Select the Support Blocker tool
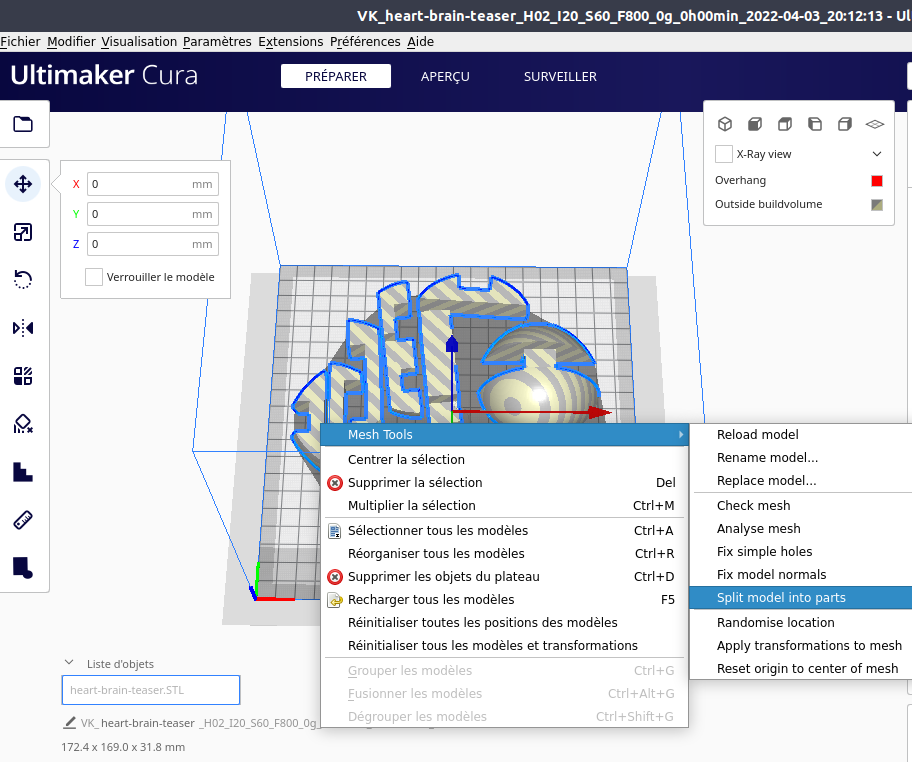This screenshot has height=762, width=912. pos(23,424)
